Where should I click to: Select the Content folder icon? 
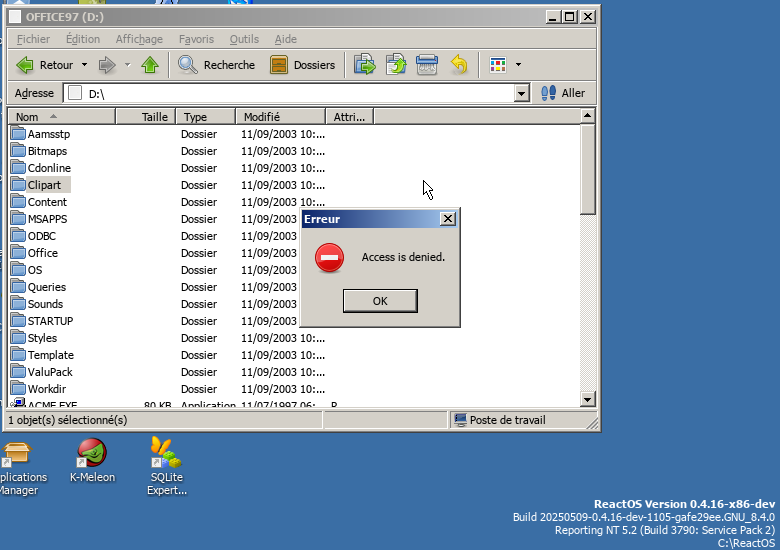coord(18,201)
